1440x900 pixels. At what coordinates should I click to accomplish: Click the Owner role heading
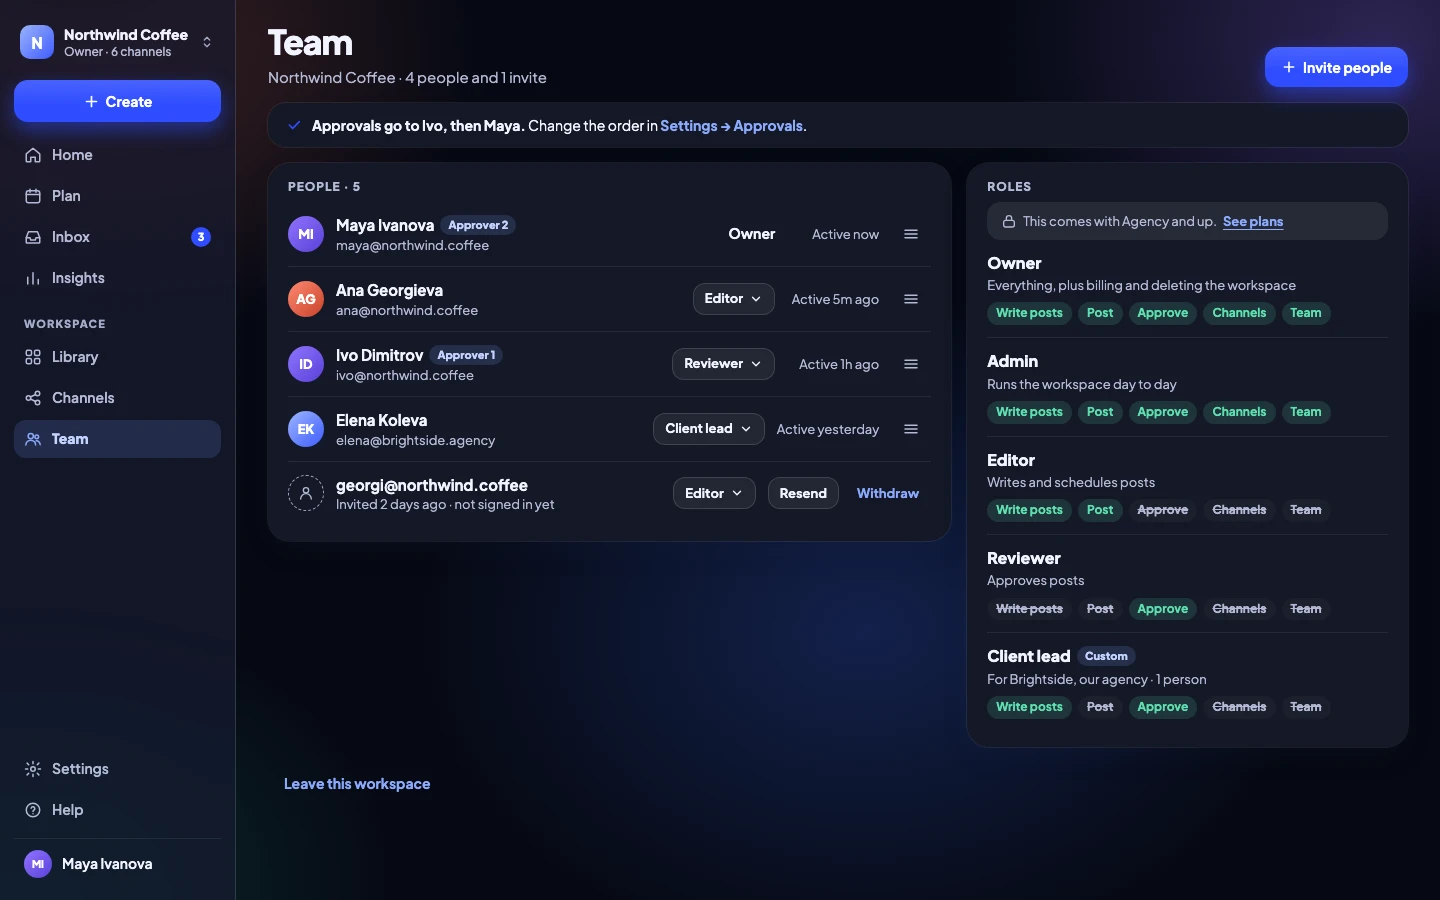point(1014,263)
